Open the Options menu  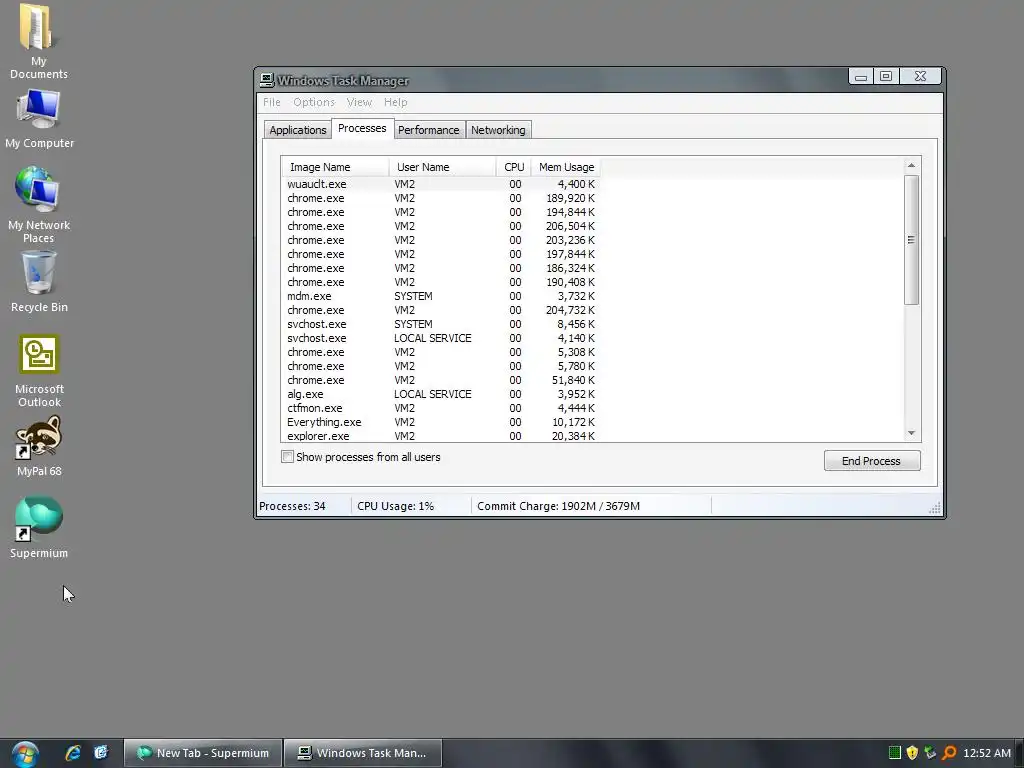313,103
